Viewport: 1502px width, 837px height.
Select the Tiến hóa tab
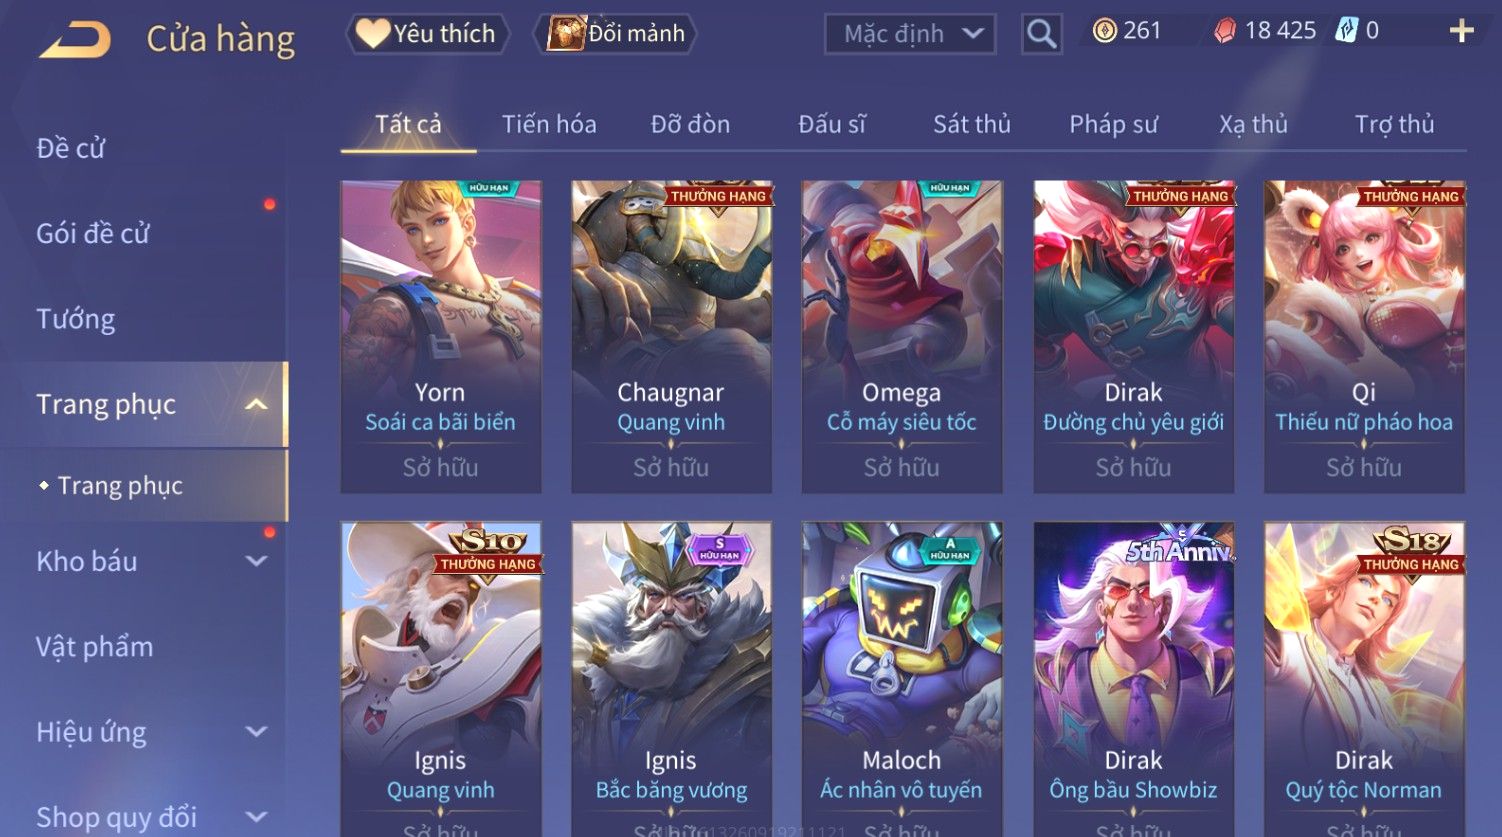pyautogui.click(x=549, y=124)
